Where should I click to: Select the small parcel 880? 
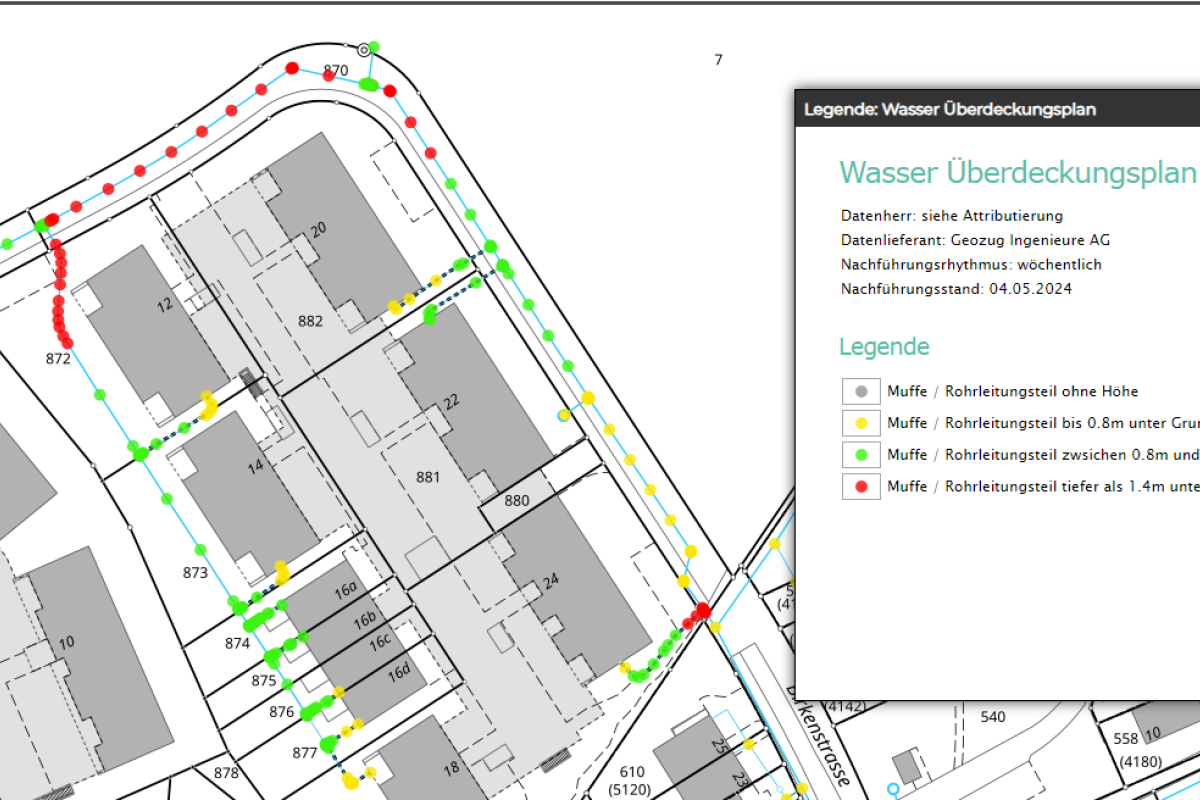516,500
